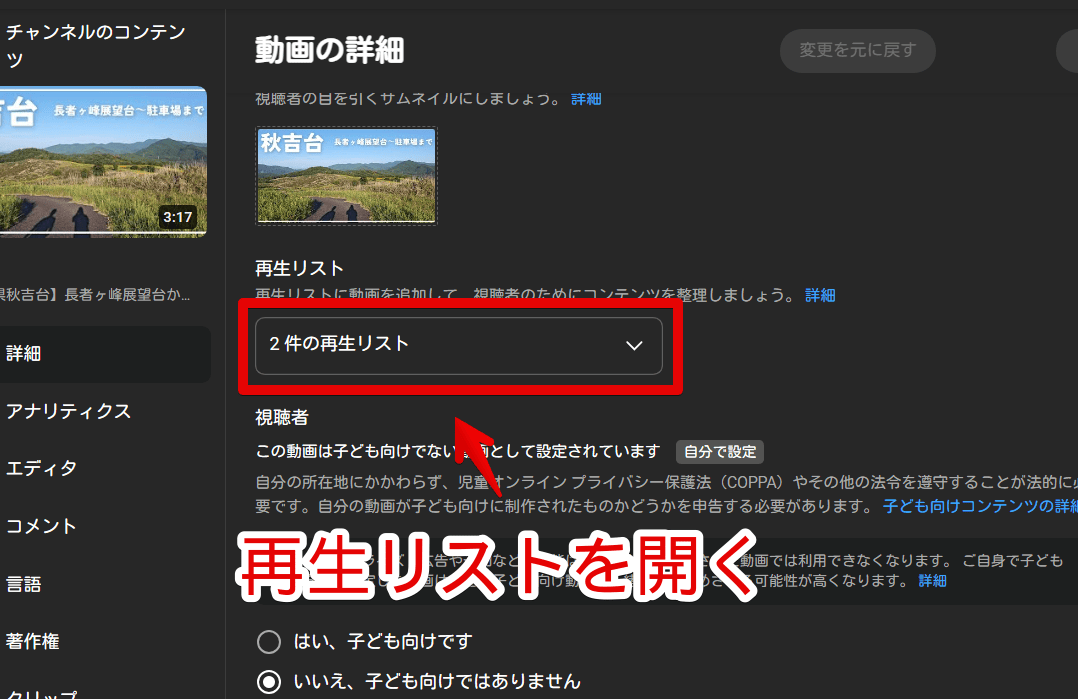Click the video title under the sidebar thumbnail
This screenshot has height=699, width=1078.
tap(97, 295)
